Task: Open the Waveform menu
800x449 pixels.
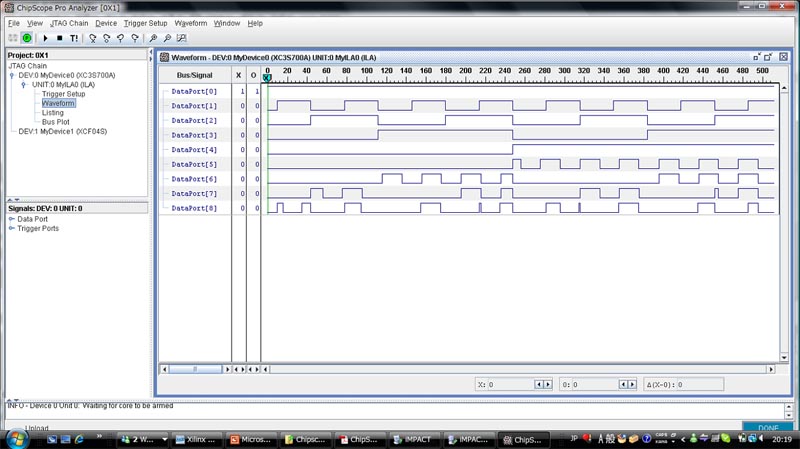Action: pyautogui.click(x=191, y=23)
